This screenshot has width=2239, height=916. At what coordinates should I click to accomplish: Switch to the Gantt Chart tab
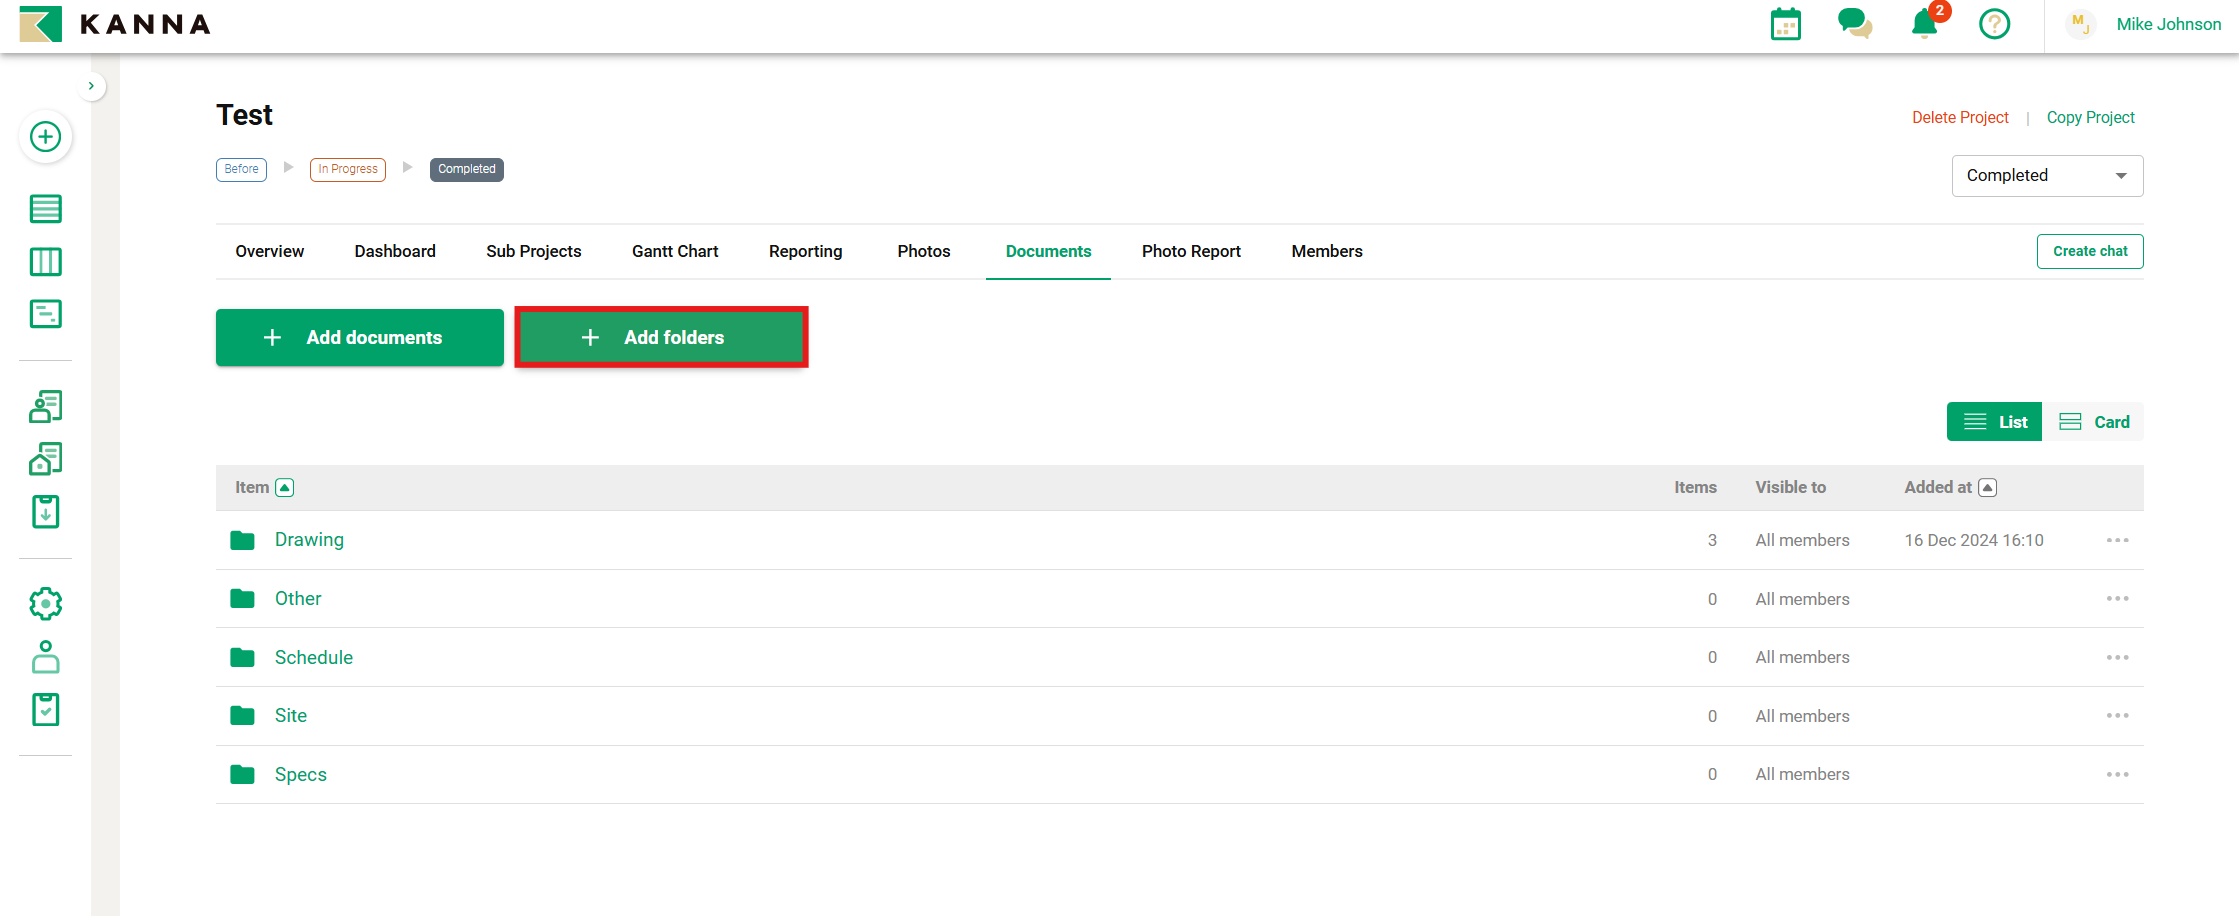(674, 251)
